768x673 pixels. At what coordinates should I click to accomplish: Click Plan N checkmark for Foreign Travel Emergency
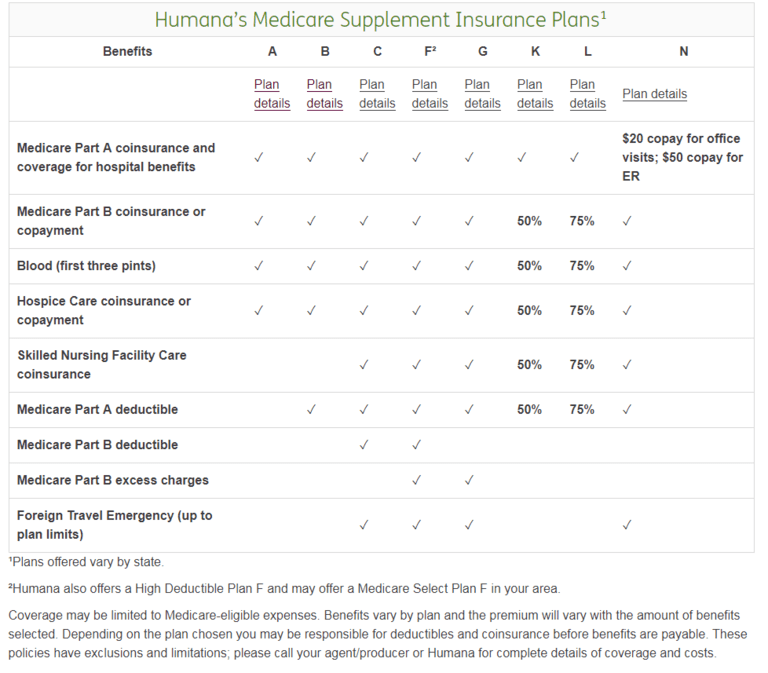[x=627, y=525]
